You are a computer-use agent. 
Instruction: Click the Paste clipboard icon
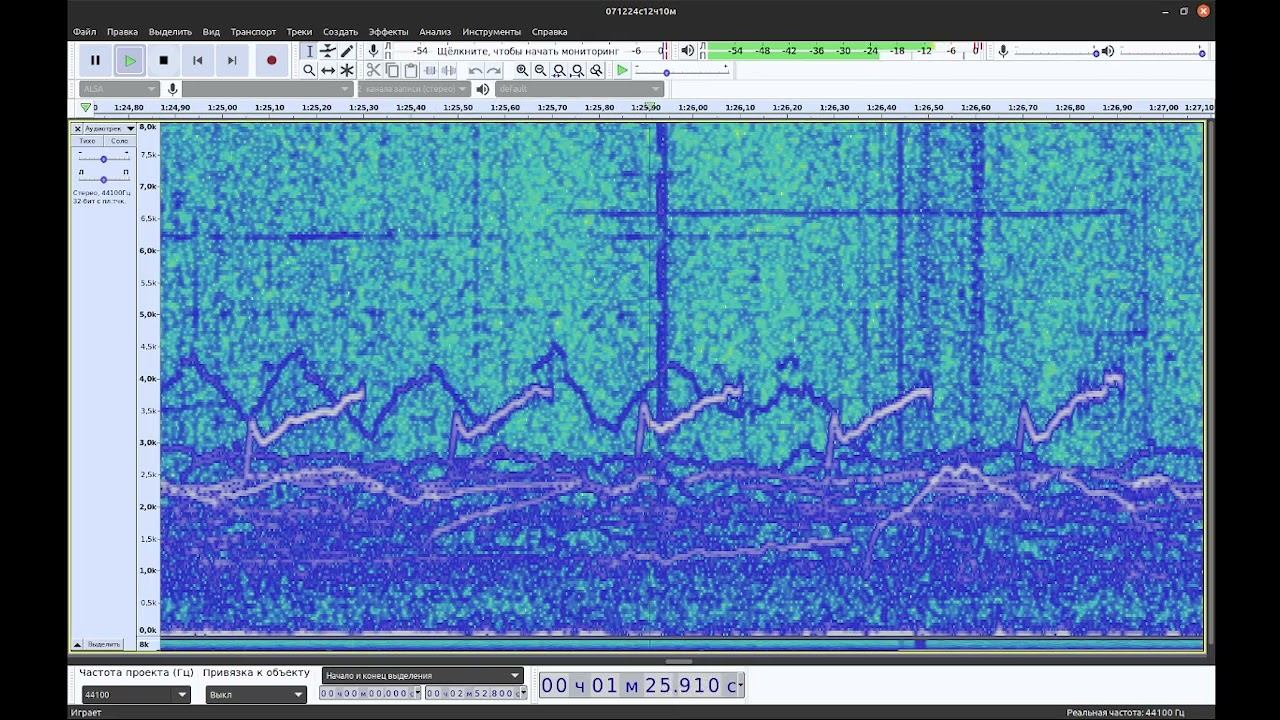point(411,70)
